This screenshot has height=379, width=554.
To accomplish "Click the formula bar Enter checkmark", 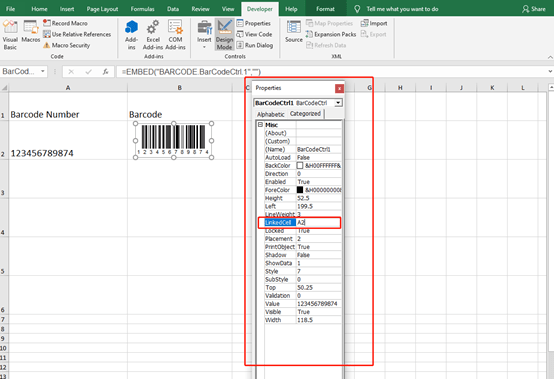I will [x=88, y=72].
